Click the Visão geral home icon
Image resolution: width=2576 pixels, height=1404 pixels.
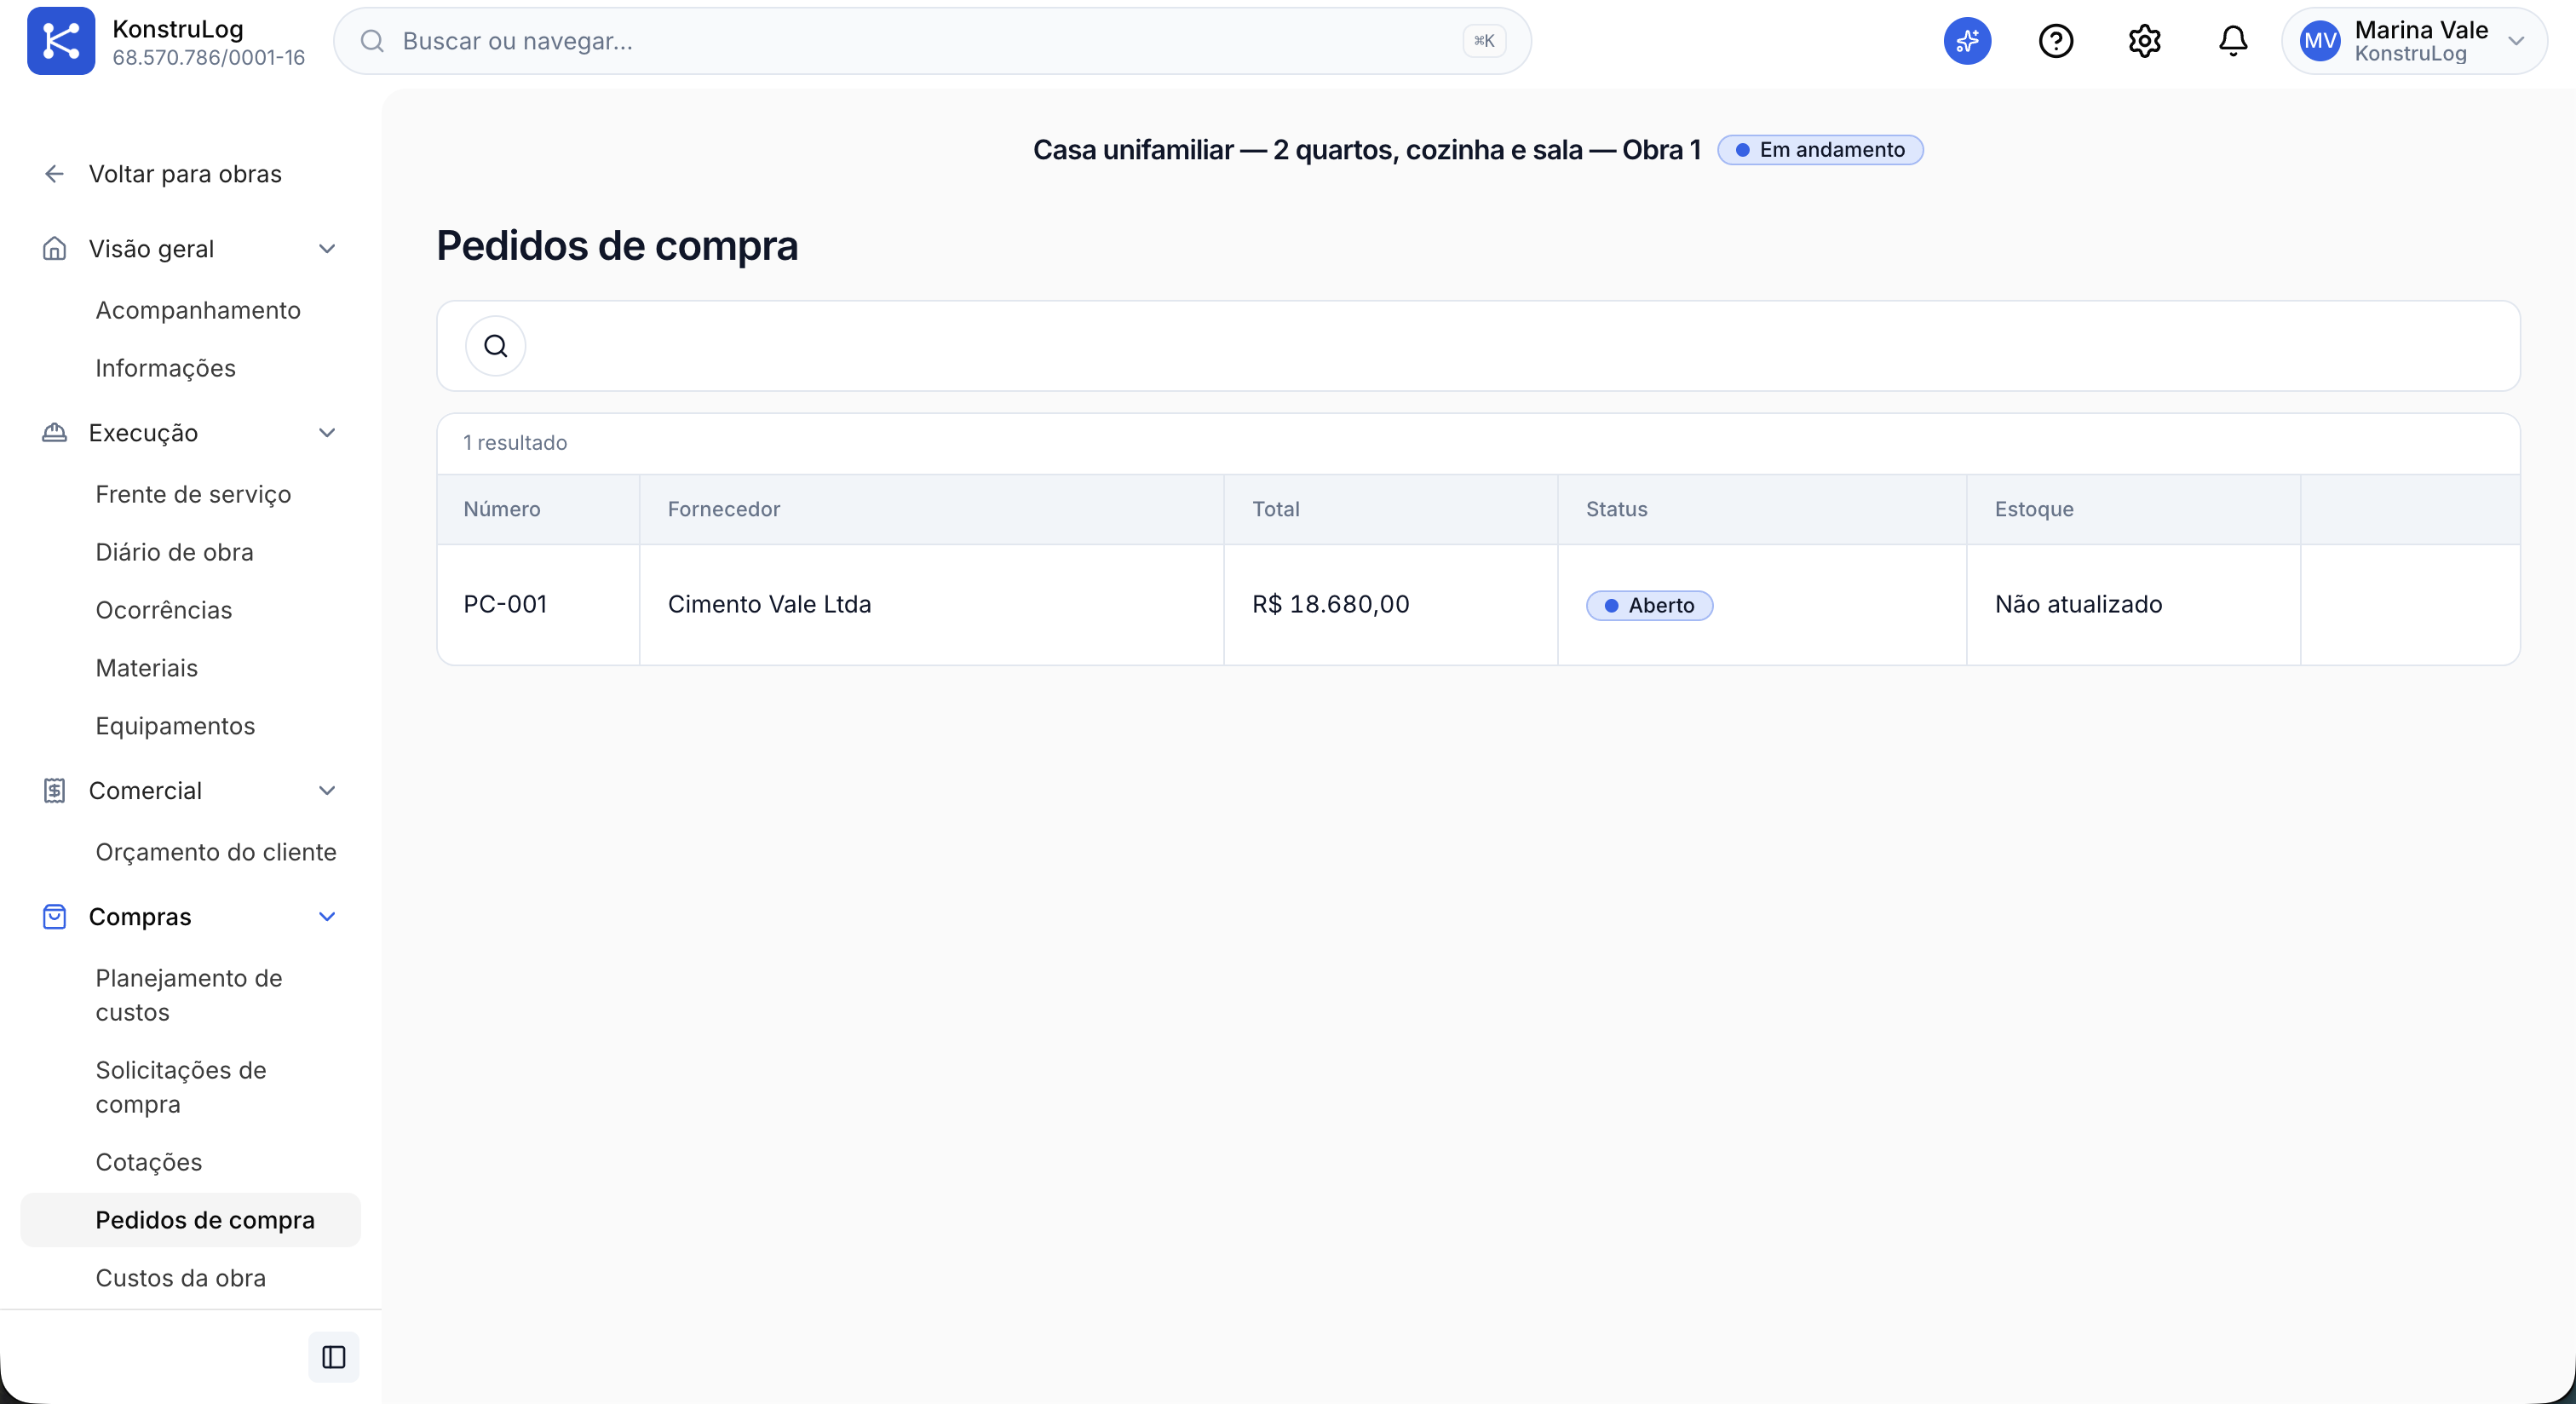[54, 248]
